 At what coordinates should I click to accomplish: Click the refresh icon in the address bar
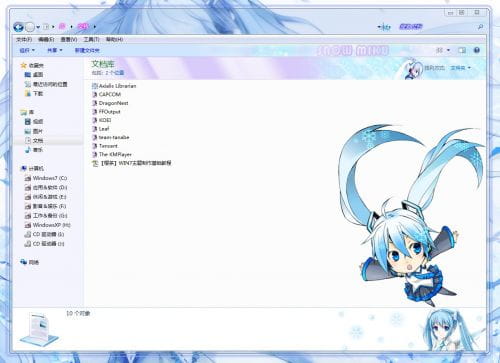point(386,27)
